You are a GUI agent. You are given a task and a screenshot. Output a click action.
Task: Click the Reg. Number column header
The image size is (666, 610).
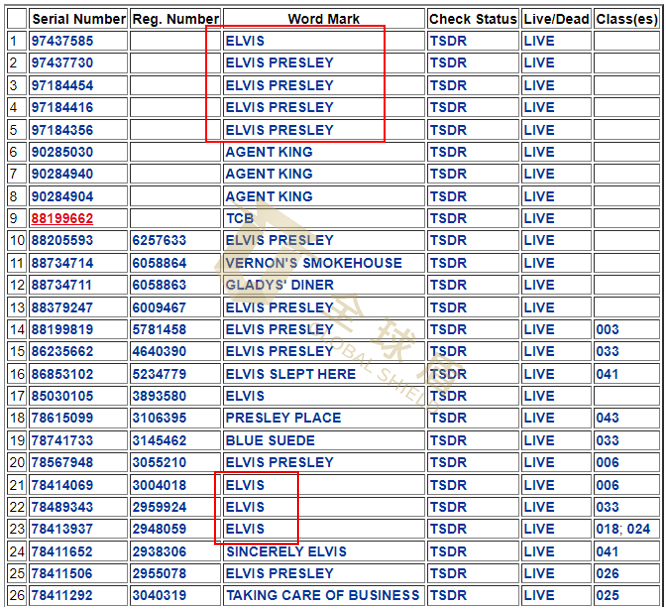click(x=175, y=19)
